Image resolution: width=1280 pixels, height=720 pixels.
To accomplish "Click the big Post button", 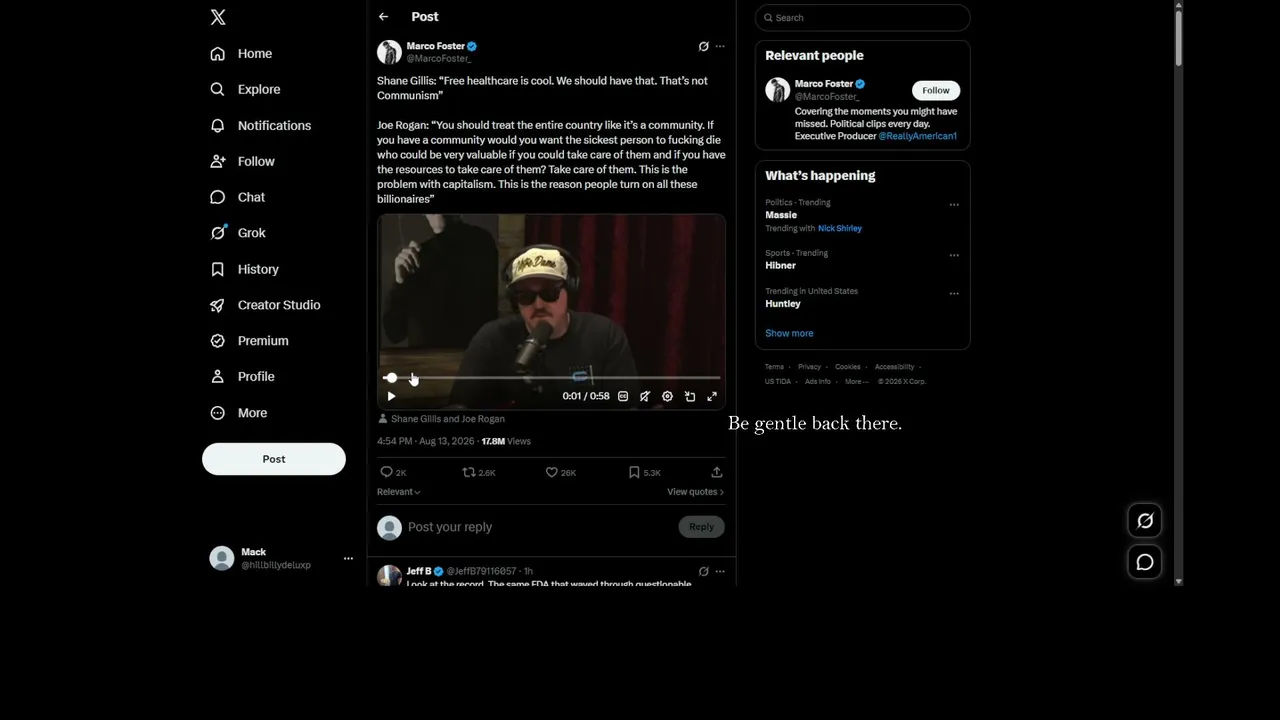I will click(274, 459).
